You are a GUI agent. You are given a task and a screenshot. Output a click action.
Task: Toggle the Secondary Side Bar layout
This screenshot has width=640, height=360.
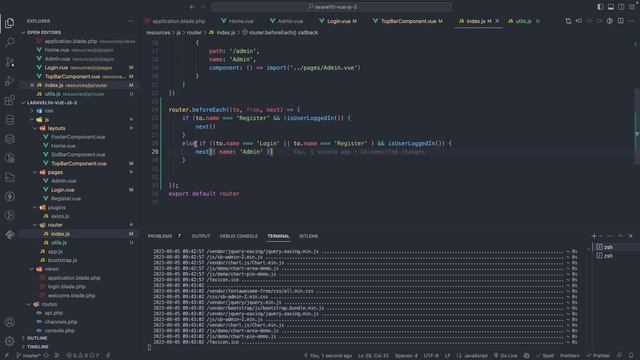[621, 7]
